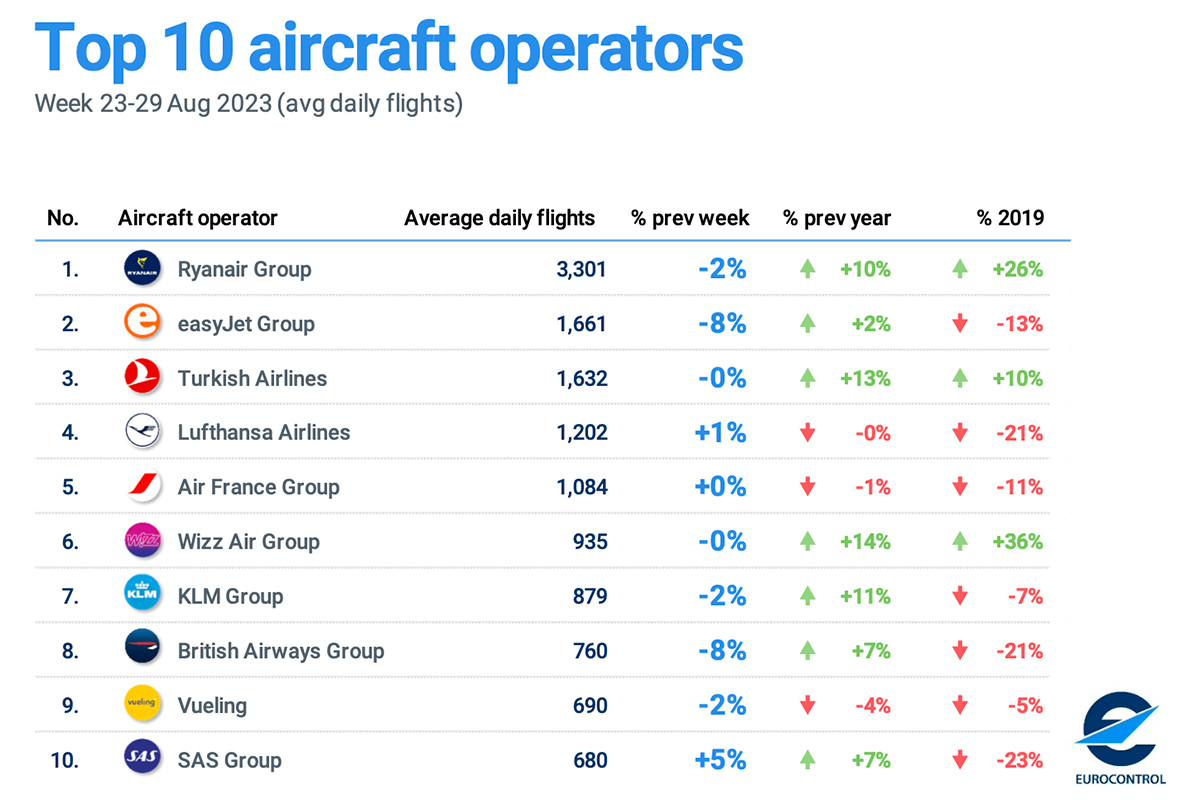1200x800 pixels.
Task: Click the SAS Group logo icon
Action: (141, 759)
